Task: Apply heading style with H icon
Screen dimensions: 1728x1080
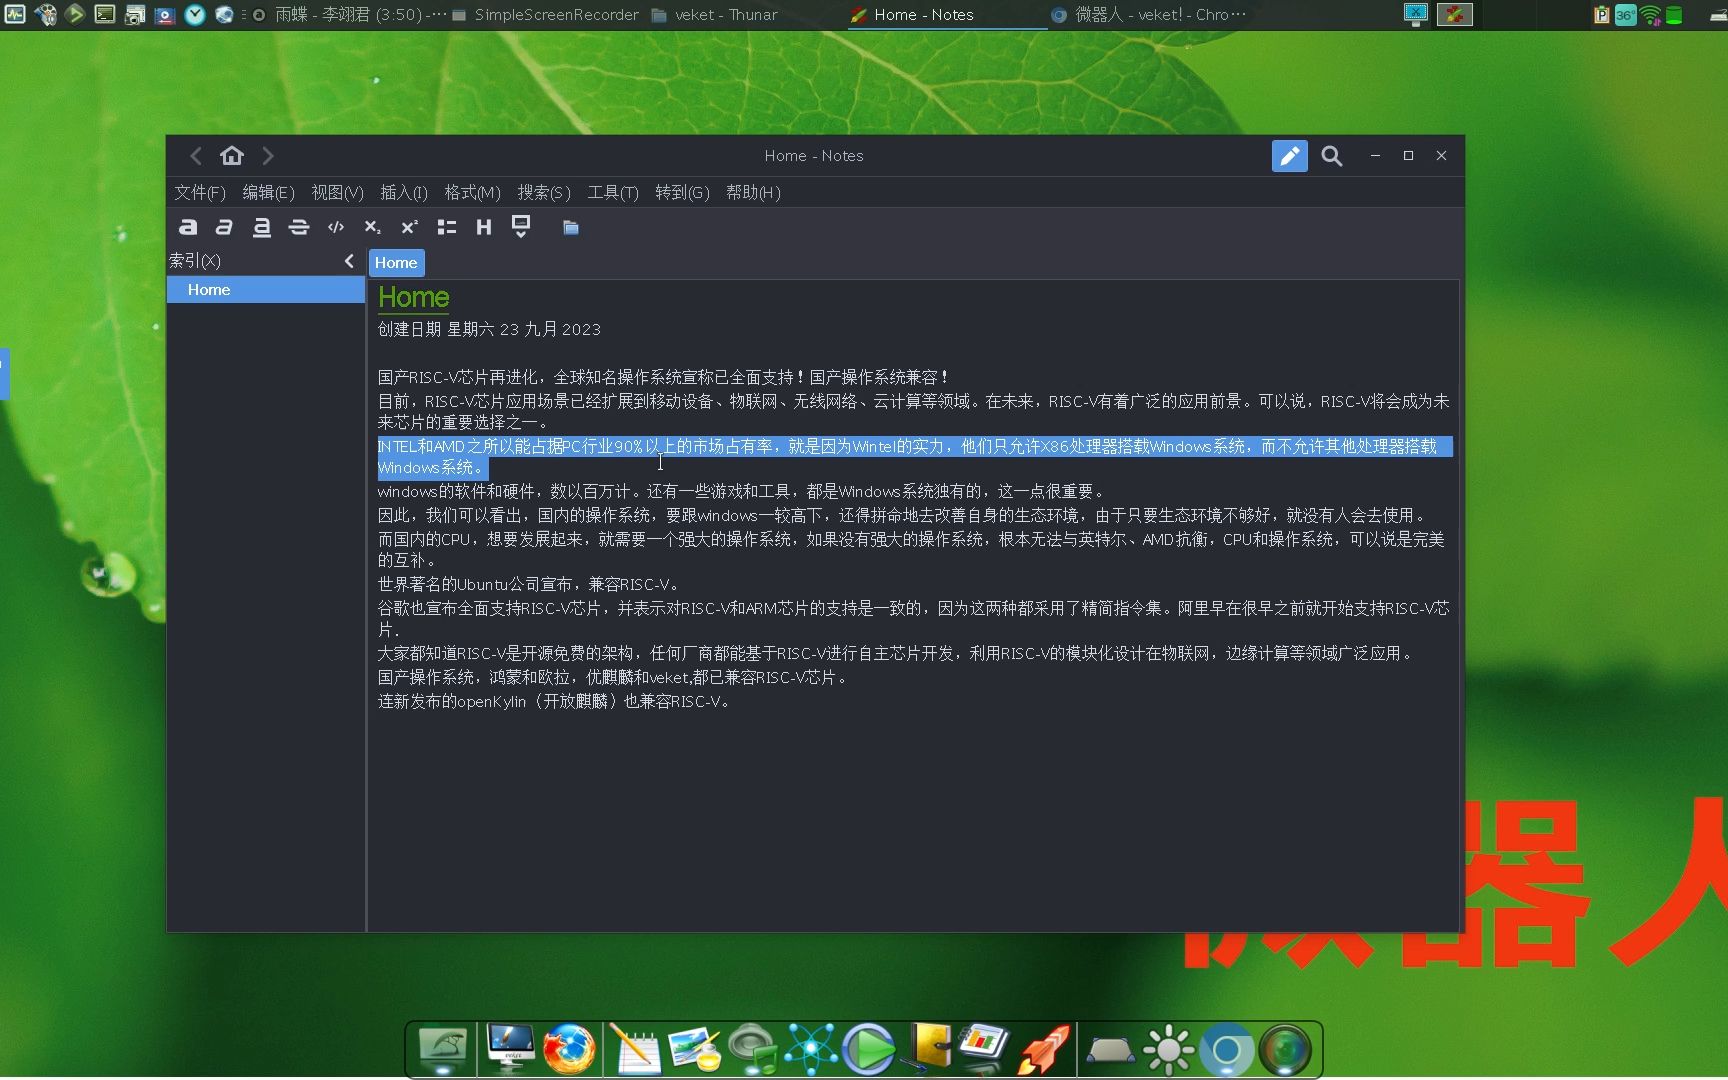Action: (484, 227)
